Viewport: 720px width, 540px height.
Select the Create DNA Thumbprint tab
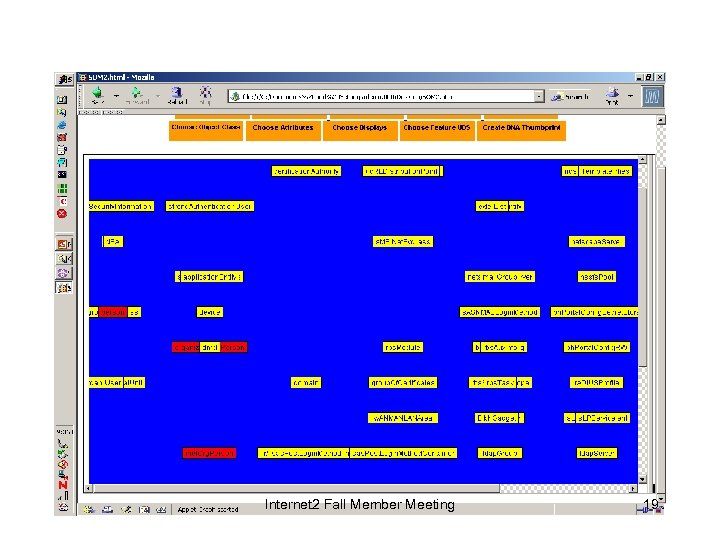pos(521,130)
